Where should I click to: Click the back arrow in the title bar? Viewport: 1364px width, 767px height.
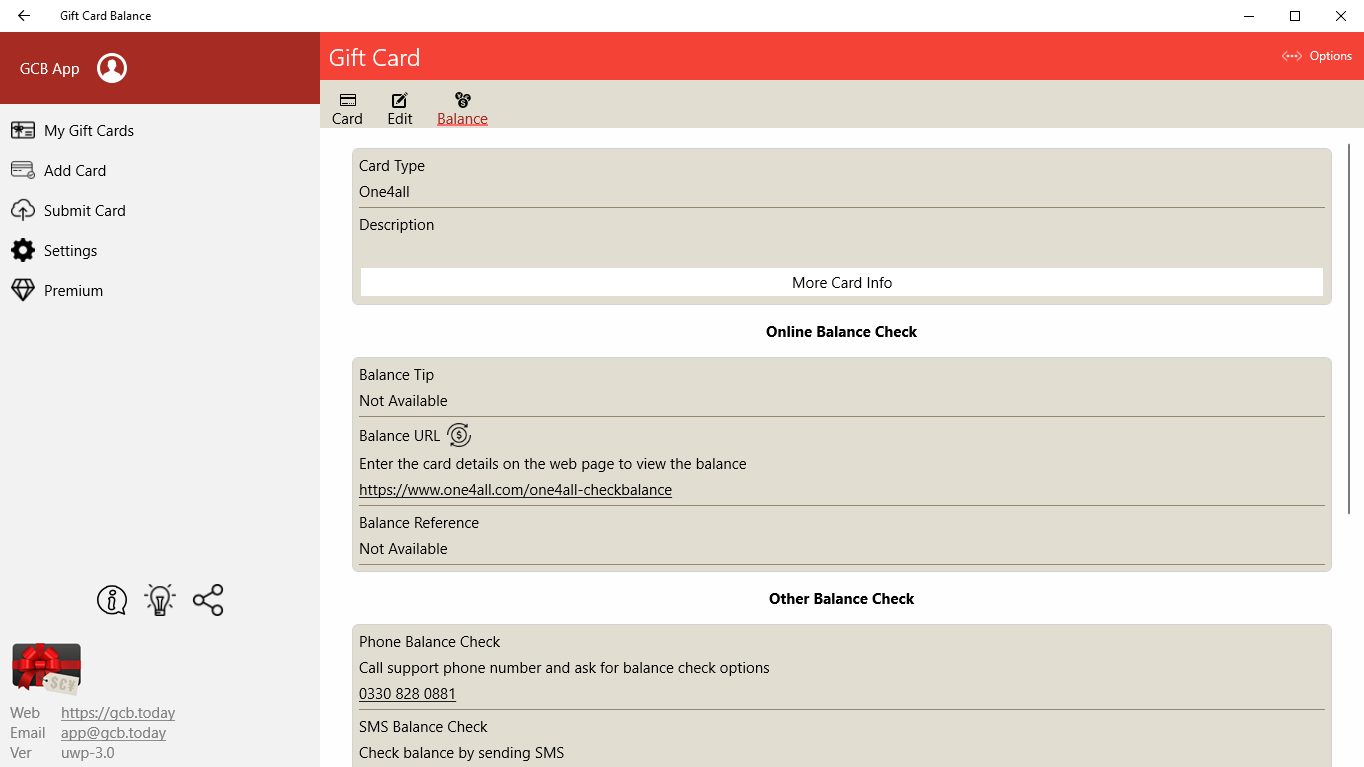[22, 15]
